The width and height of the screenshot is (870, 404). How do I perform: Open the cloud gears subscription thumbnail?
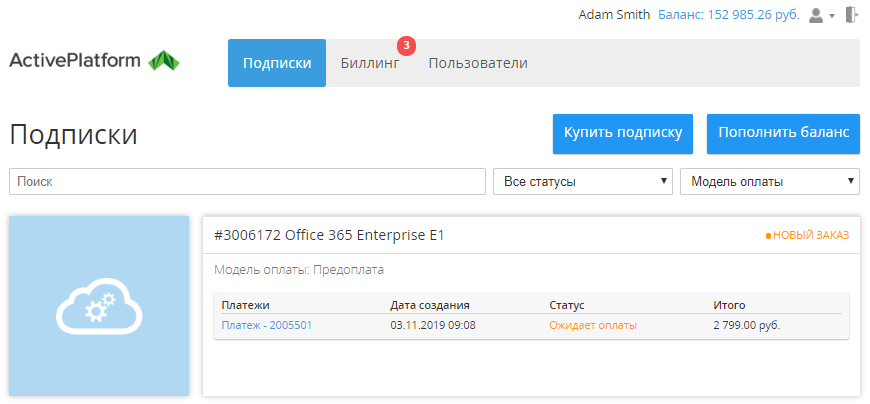[x=99, y=306]
